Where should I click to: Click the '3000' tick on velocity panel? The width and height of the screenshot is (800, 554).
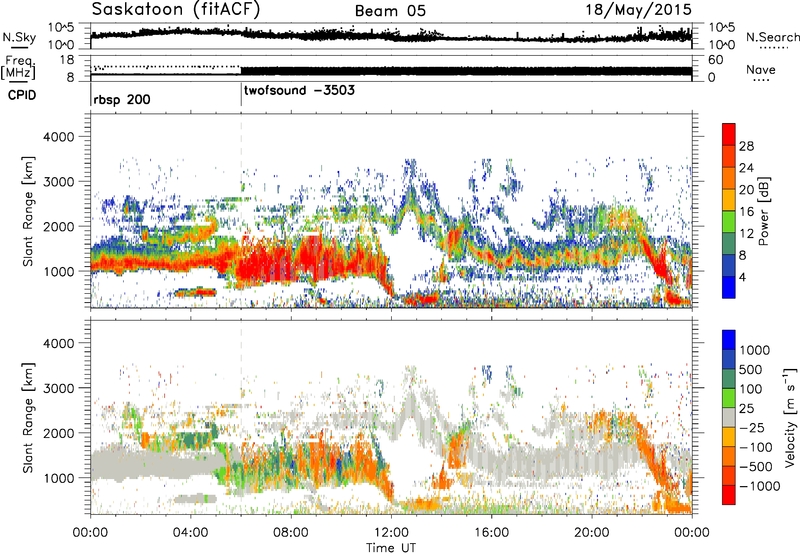[58, 388]
